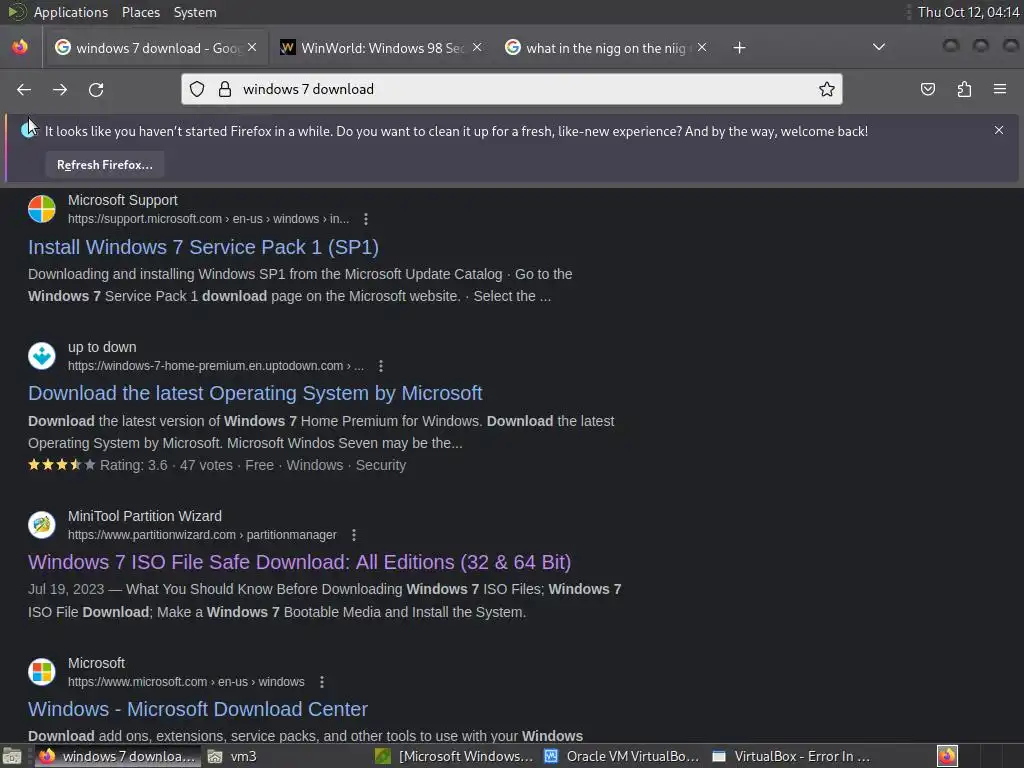Click the Microsoft site favicon
The image size is (1024, 768).
point(42,672)
